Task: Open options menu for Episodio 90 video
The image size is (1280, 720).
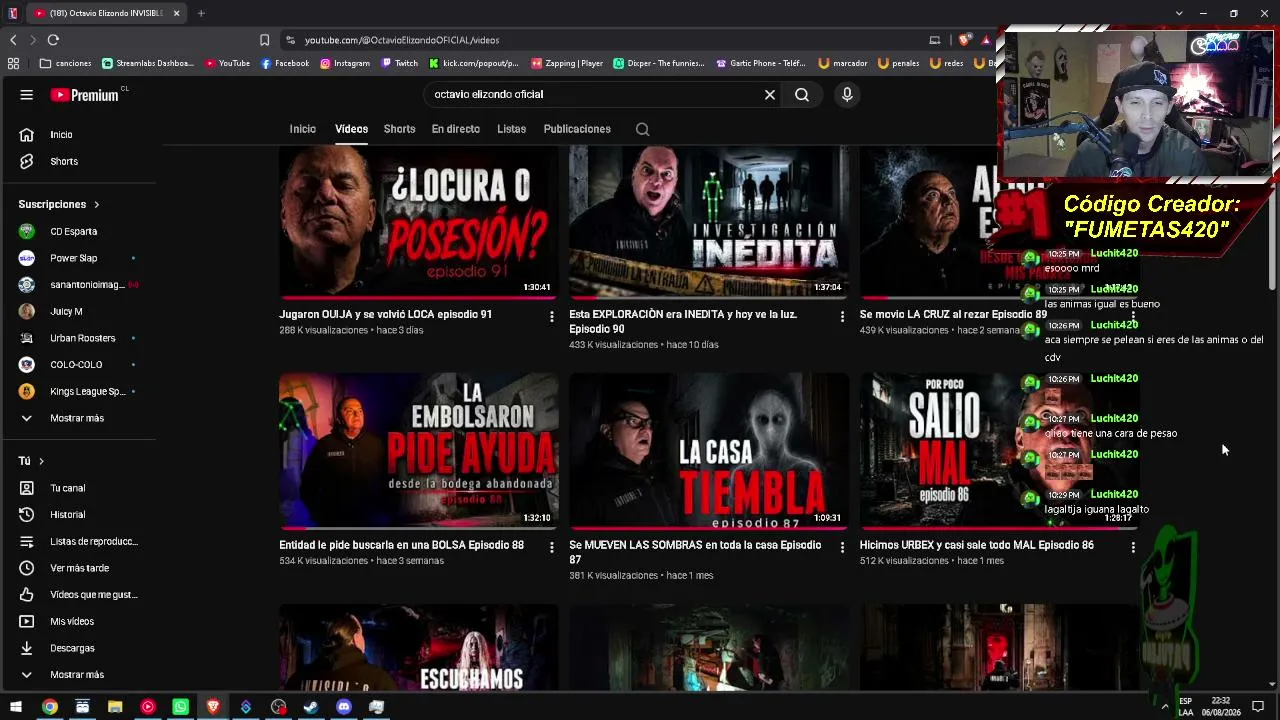Action: pos(842,317)
